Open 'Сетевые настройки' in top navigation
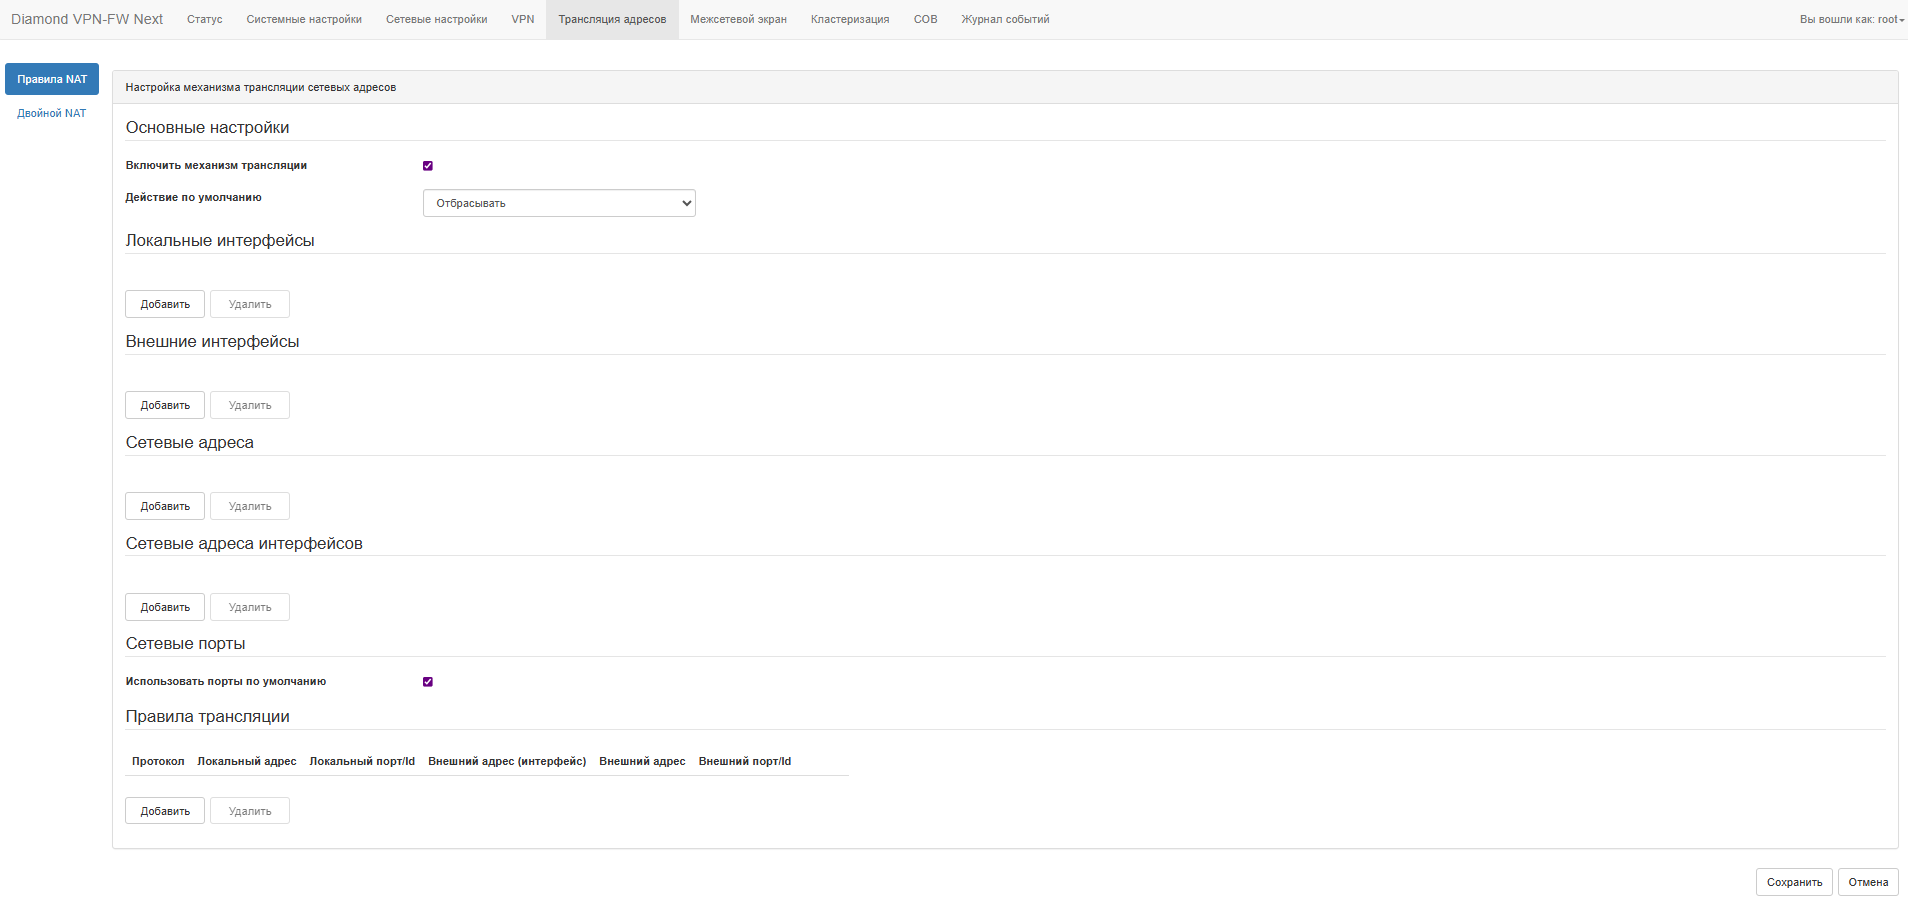The width and height of the screenshot is (1908, 907). coord(436,20)
